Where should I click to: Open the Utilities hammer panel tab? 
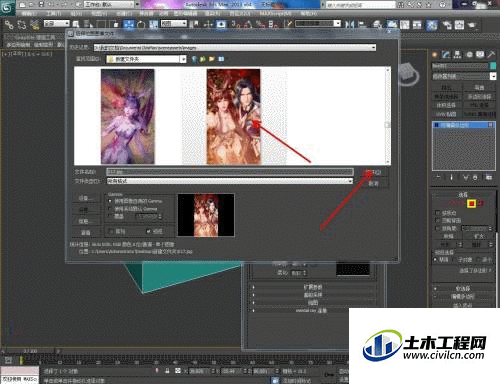click(491, 54)
